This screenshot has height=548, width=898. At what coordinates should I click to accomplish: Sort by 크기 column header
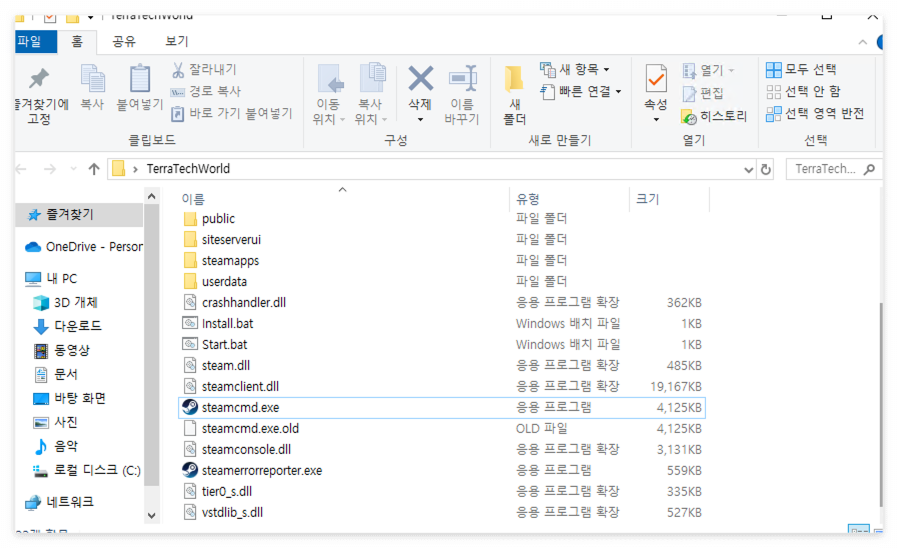click(648, 199)
